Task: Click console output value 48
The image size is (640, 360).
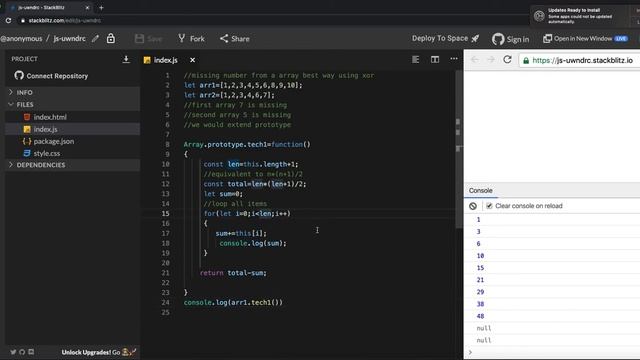Action: click(480, 316)
